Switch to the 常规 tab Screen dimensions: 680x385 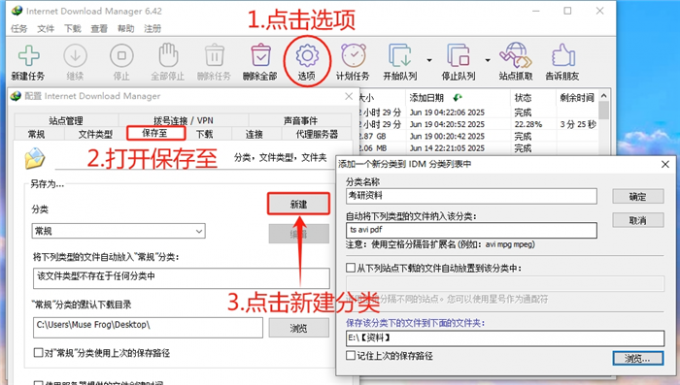(x=36, y=134)
